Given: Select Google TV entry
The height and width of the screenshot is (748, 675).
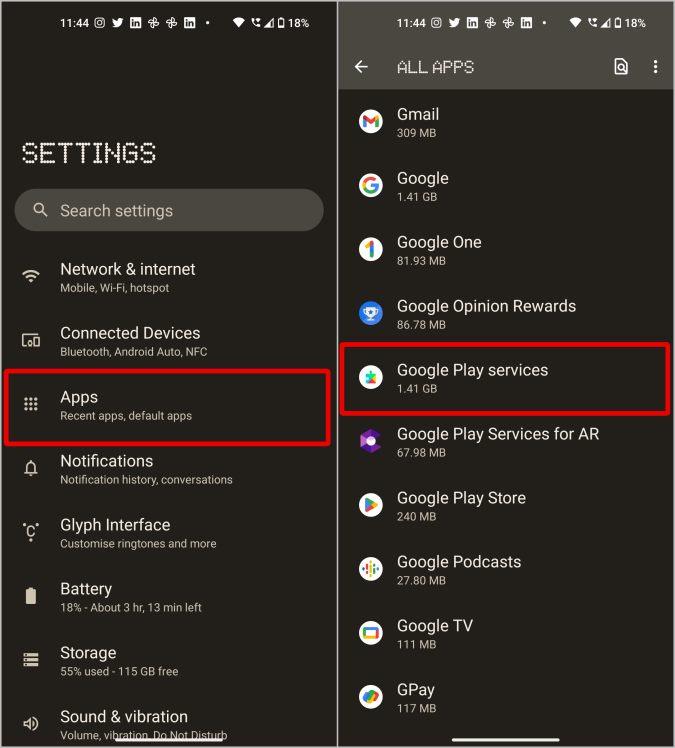Looking at the screenshot, I should pos(506,634).
